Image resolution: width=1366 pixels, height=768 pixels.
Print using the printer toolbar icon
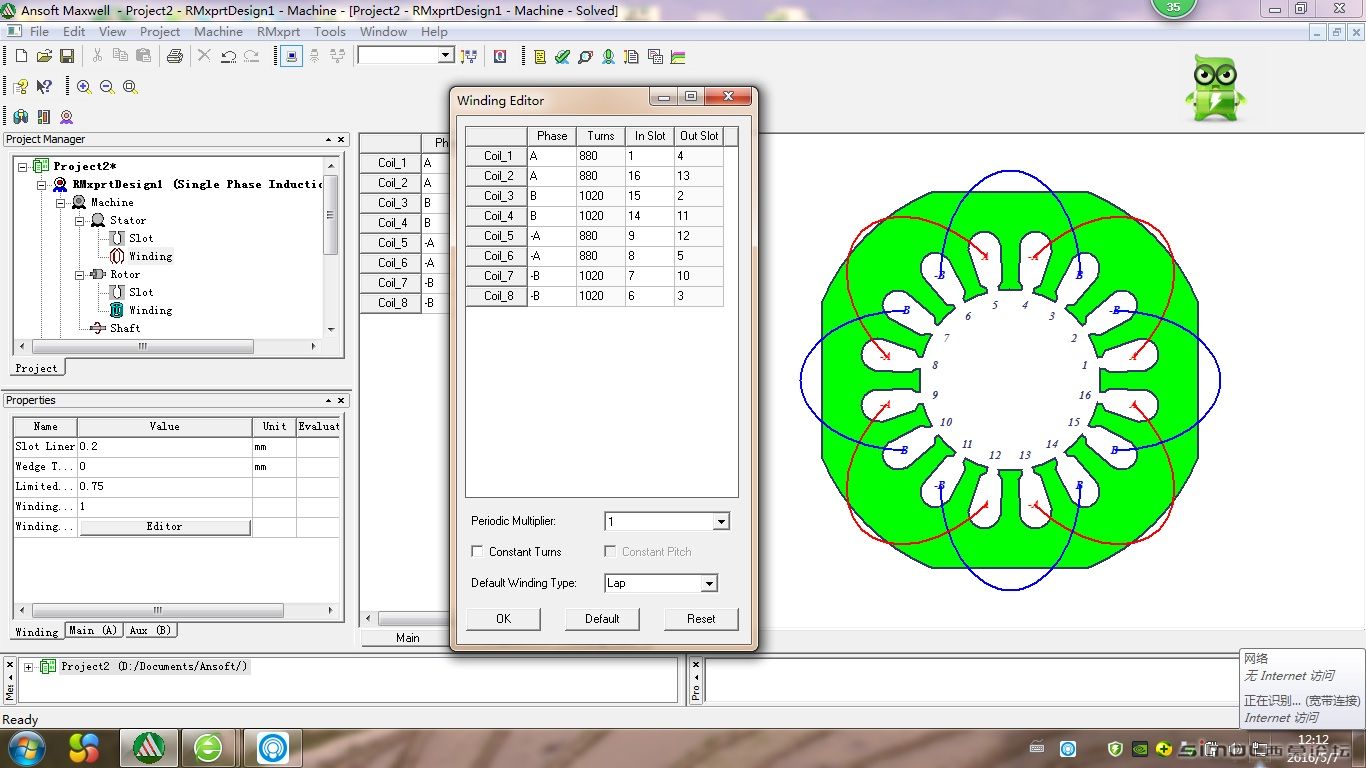point(174,56)
